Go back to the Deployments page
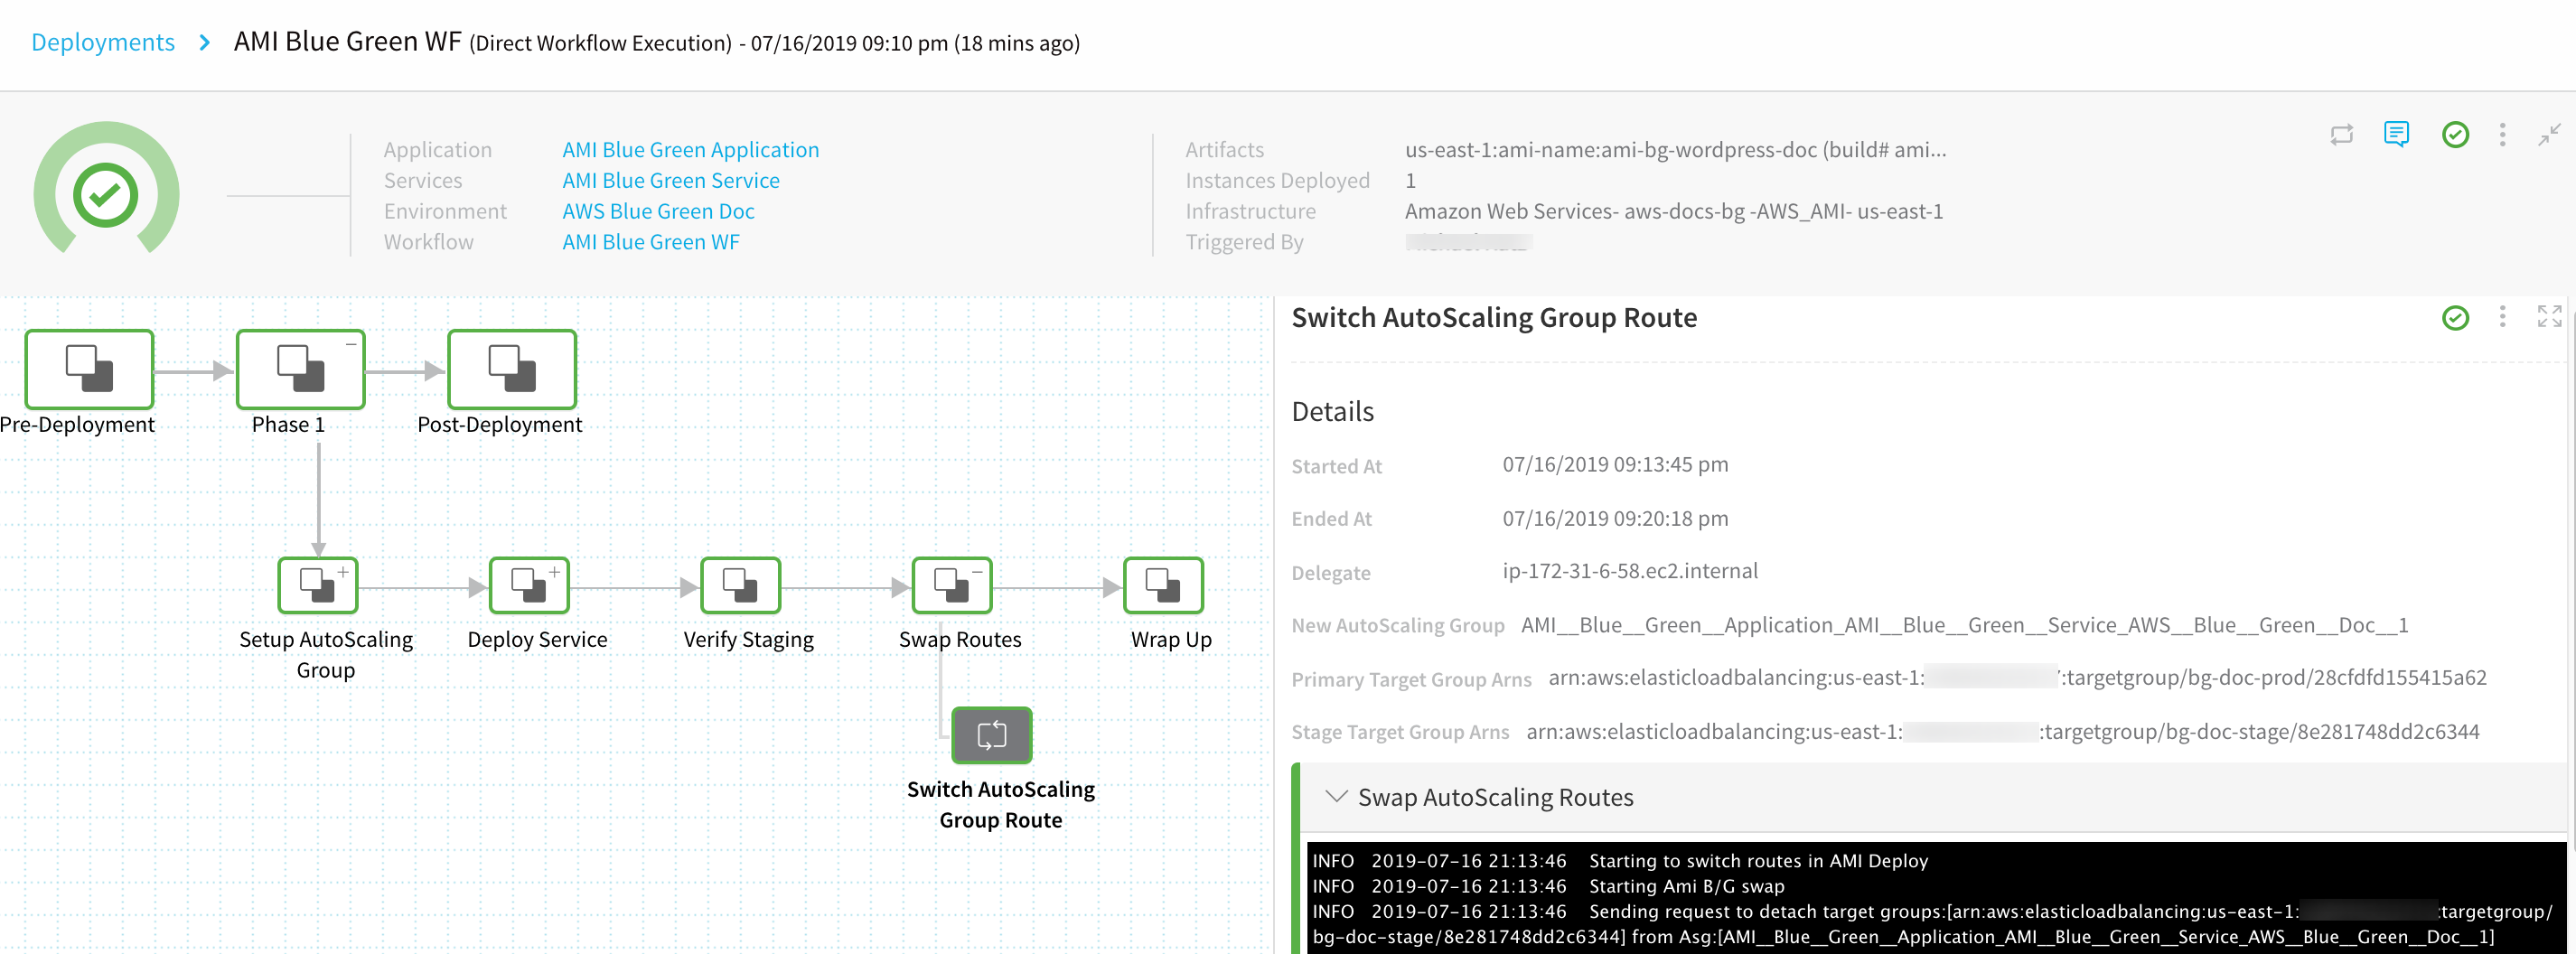 pos(103,42)
